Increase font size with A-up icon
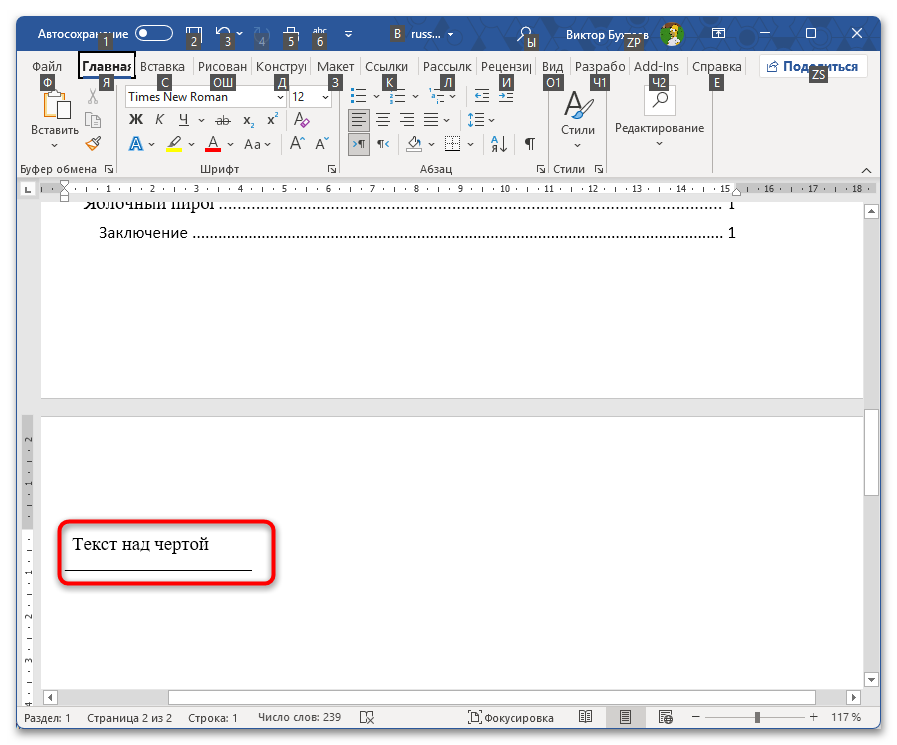Image resolution: width=897 pixels, height=745 pixels. coord(297,144)
